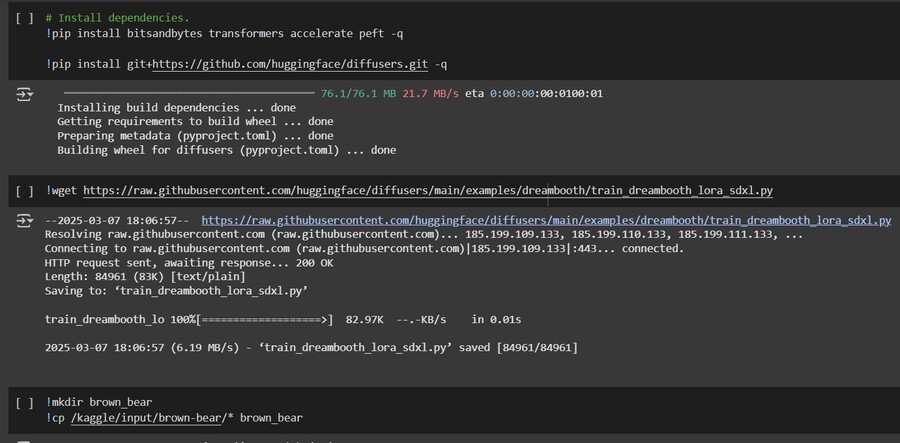Screen dimensions: 900x443
Task: Click the wget 100% progress bar line
Action: pos(283,320)
